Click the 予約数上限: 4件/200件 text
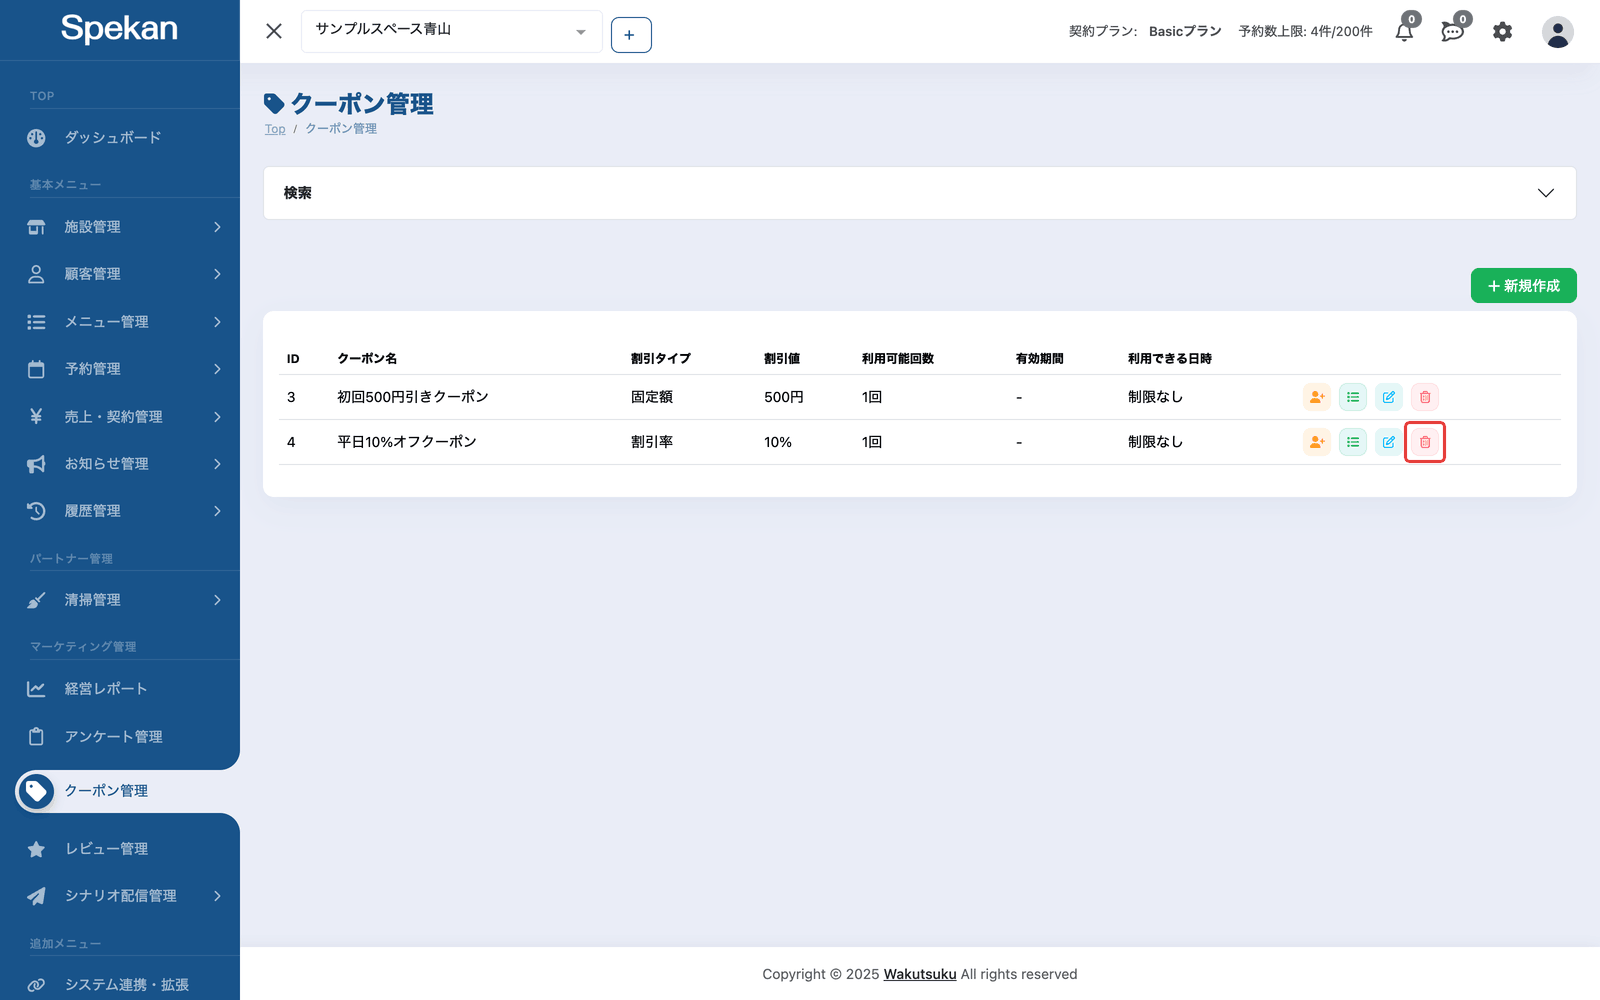Screen dimensions: 1600x1000 1305,31
